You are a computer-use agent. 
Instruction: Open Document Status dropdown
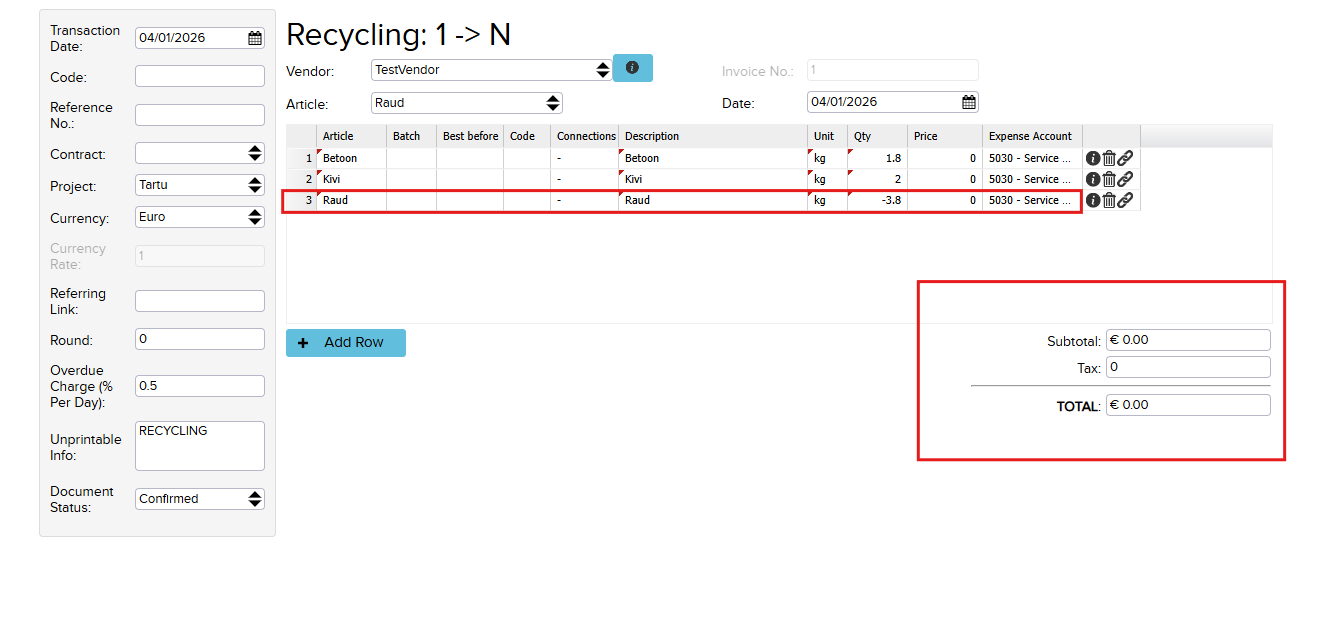(255, 499)
